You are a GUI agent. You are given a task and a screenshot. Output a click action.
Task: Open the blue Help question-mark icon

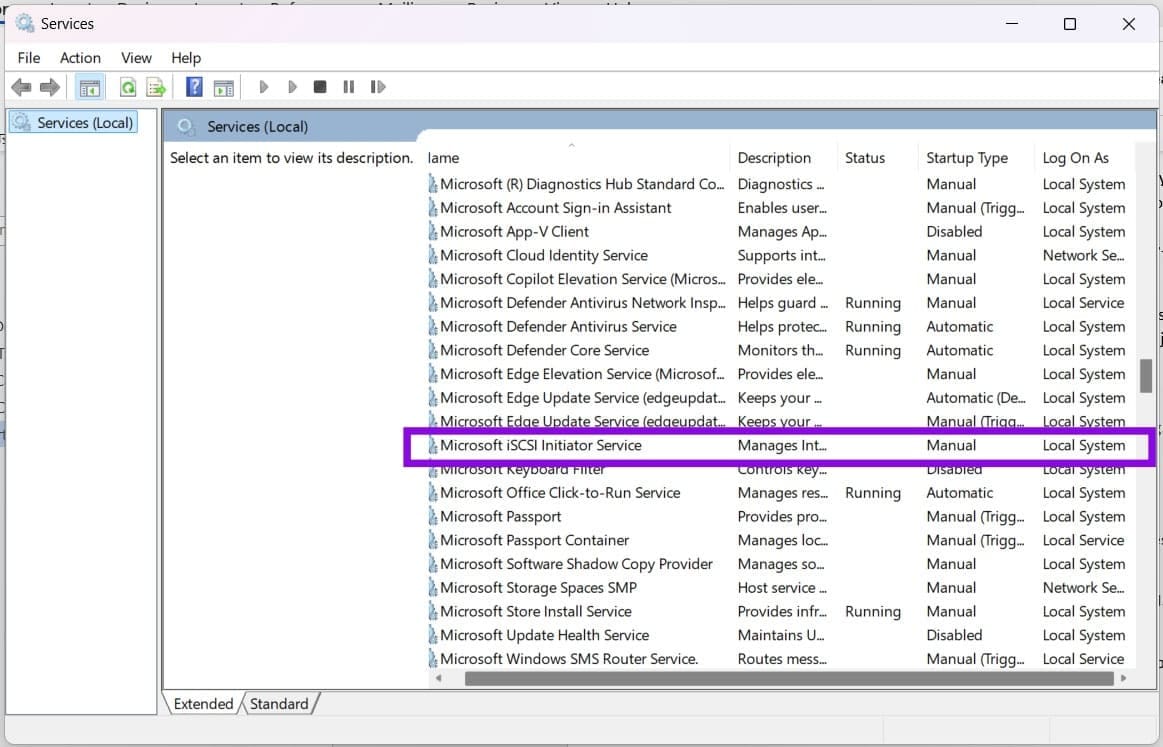[x=194, y=87]
